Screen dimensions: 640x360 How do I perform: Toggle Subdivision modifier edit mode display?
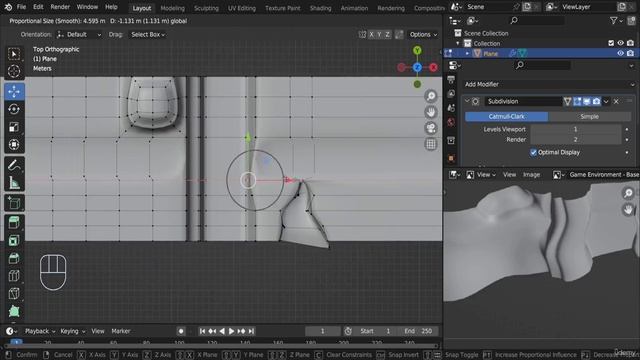click(x=577, y=101)
